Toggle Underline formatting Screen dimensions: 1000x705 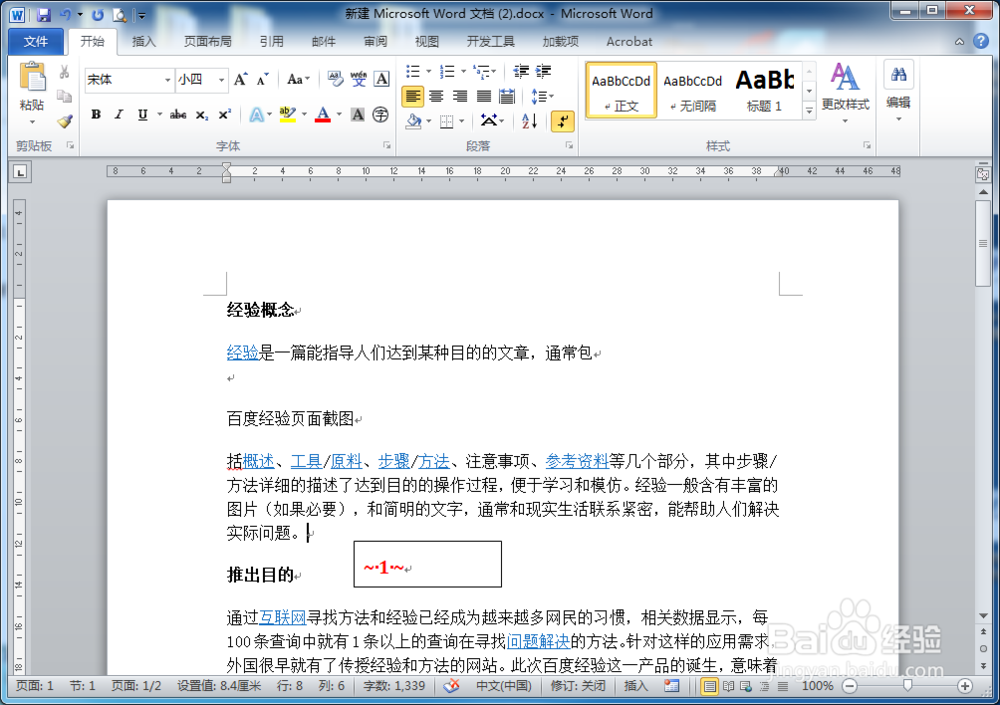pyautogui.click(x=142, y=115)
